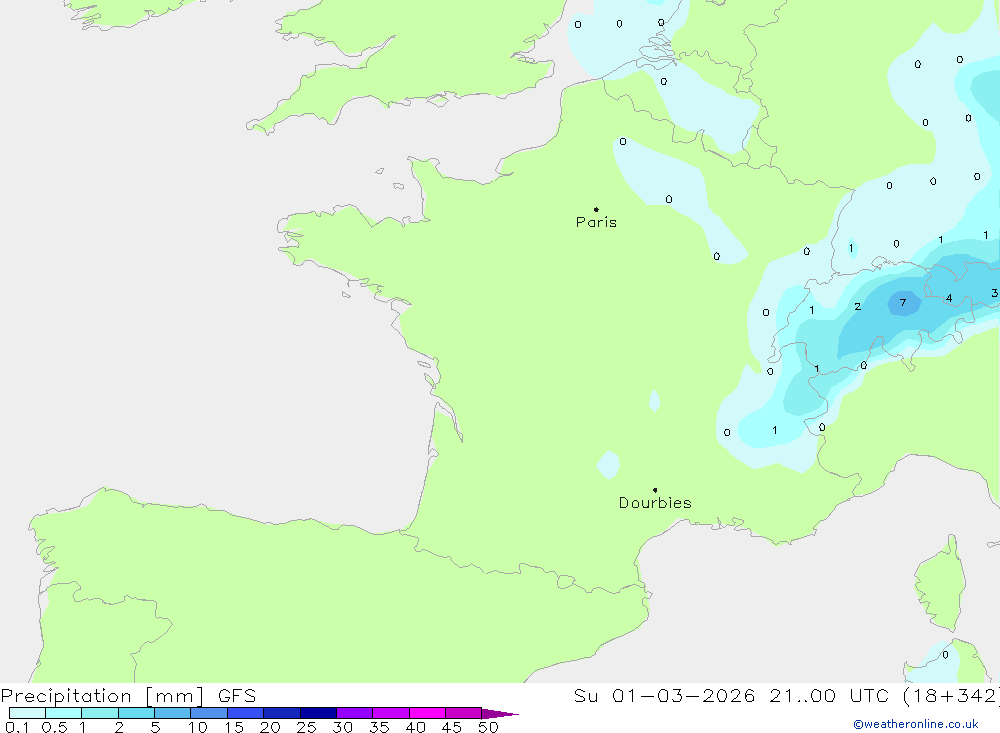Pick the 10–15 mm legend color swatch
Image resolution: width=1000 pixels, height=733 pixels.
coord(209,713)
